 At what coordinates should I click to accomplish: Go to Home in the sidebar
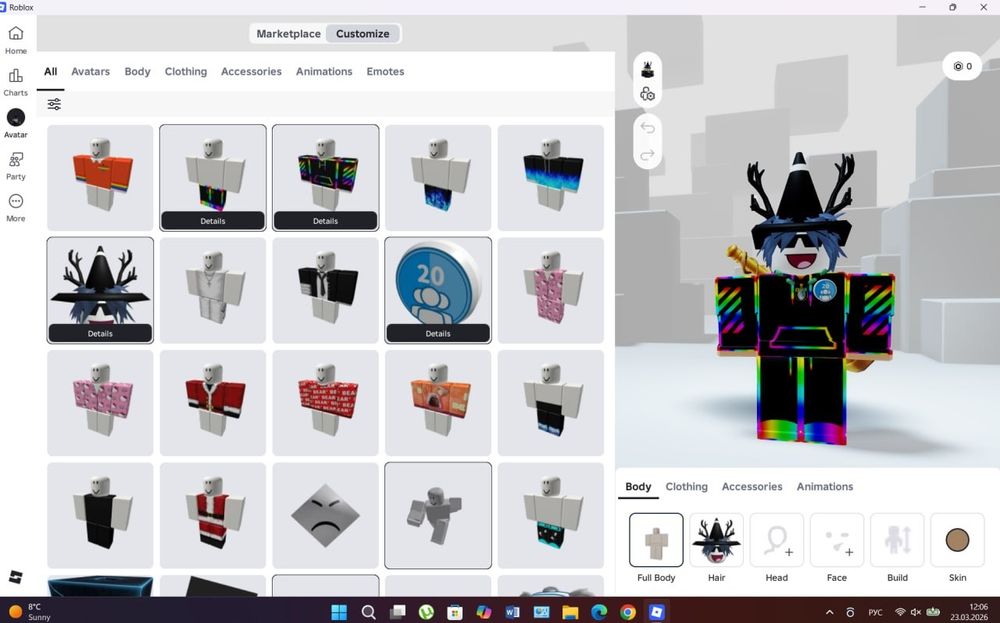(x=15, y=40)
